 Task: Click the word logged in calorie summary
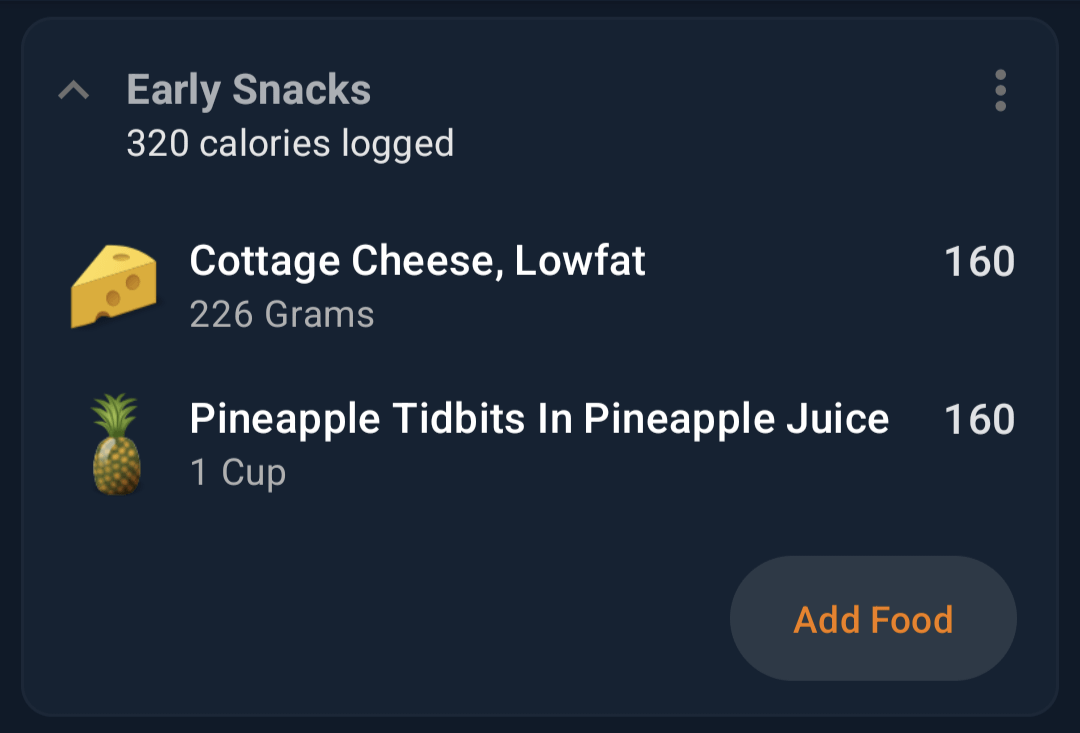397,144
